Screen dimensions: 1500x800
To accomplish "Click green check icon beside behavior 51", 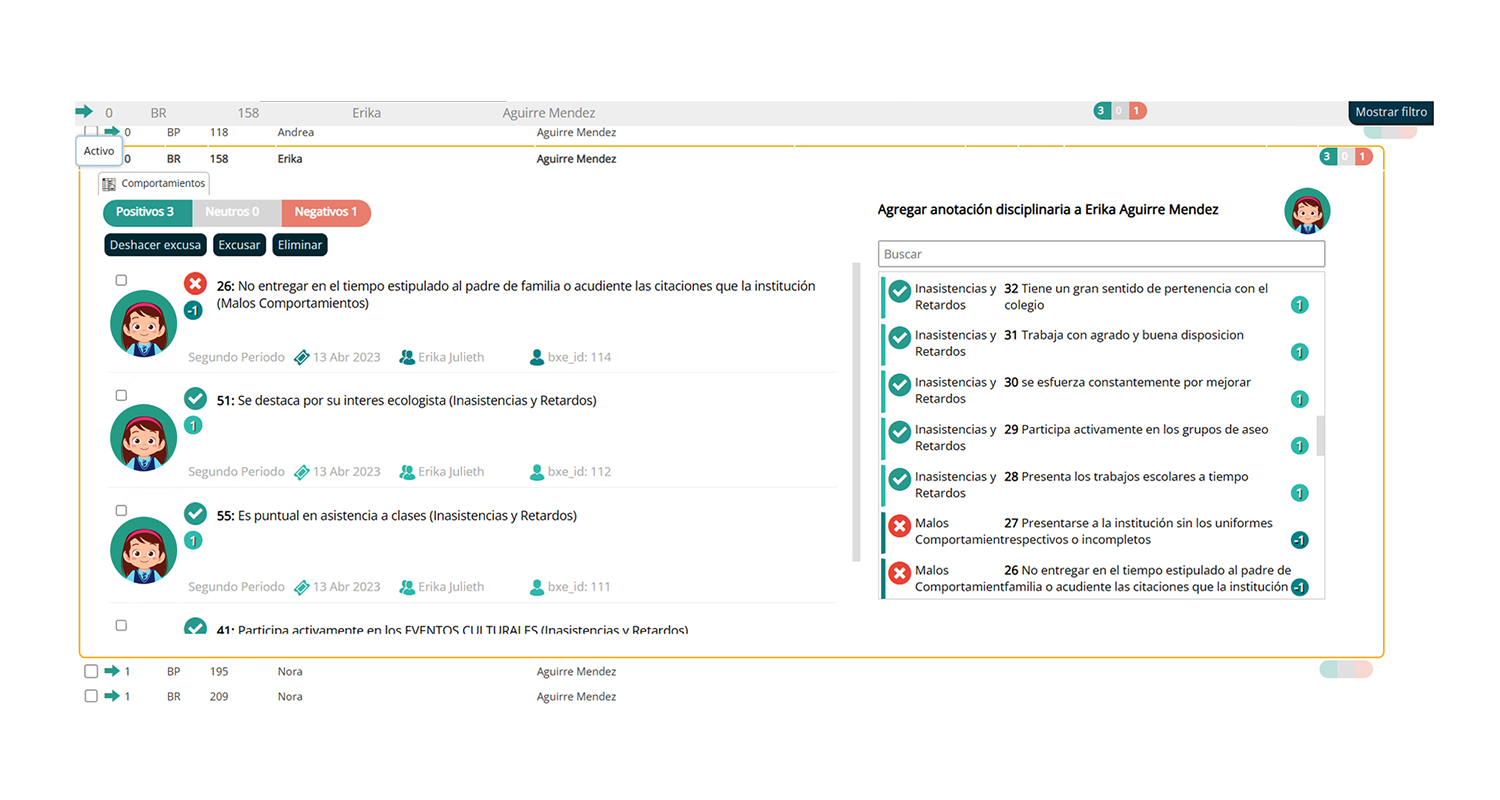I will (x=195, y=399).
